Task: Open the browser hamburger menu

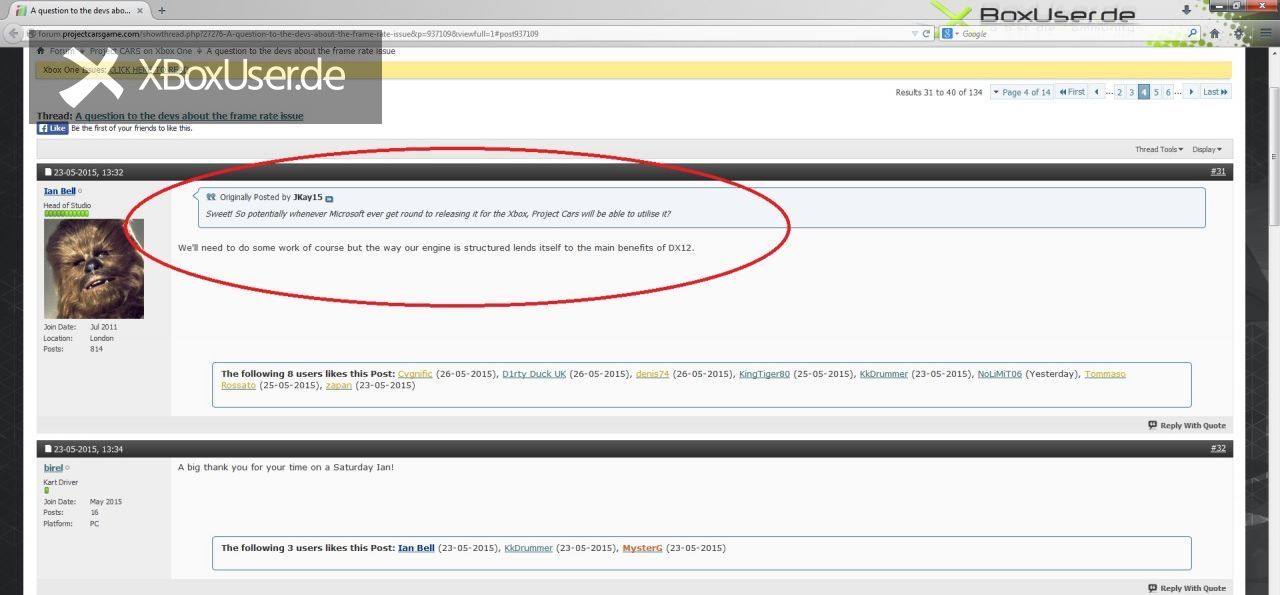Action: coord(1267,33)
